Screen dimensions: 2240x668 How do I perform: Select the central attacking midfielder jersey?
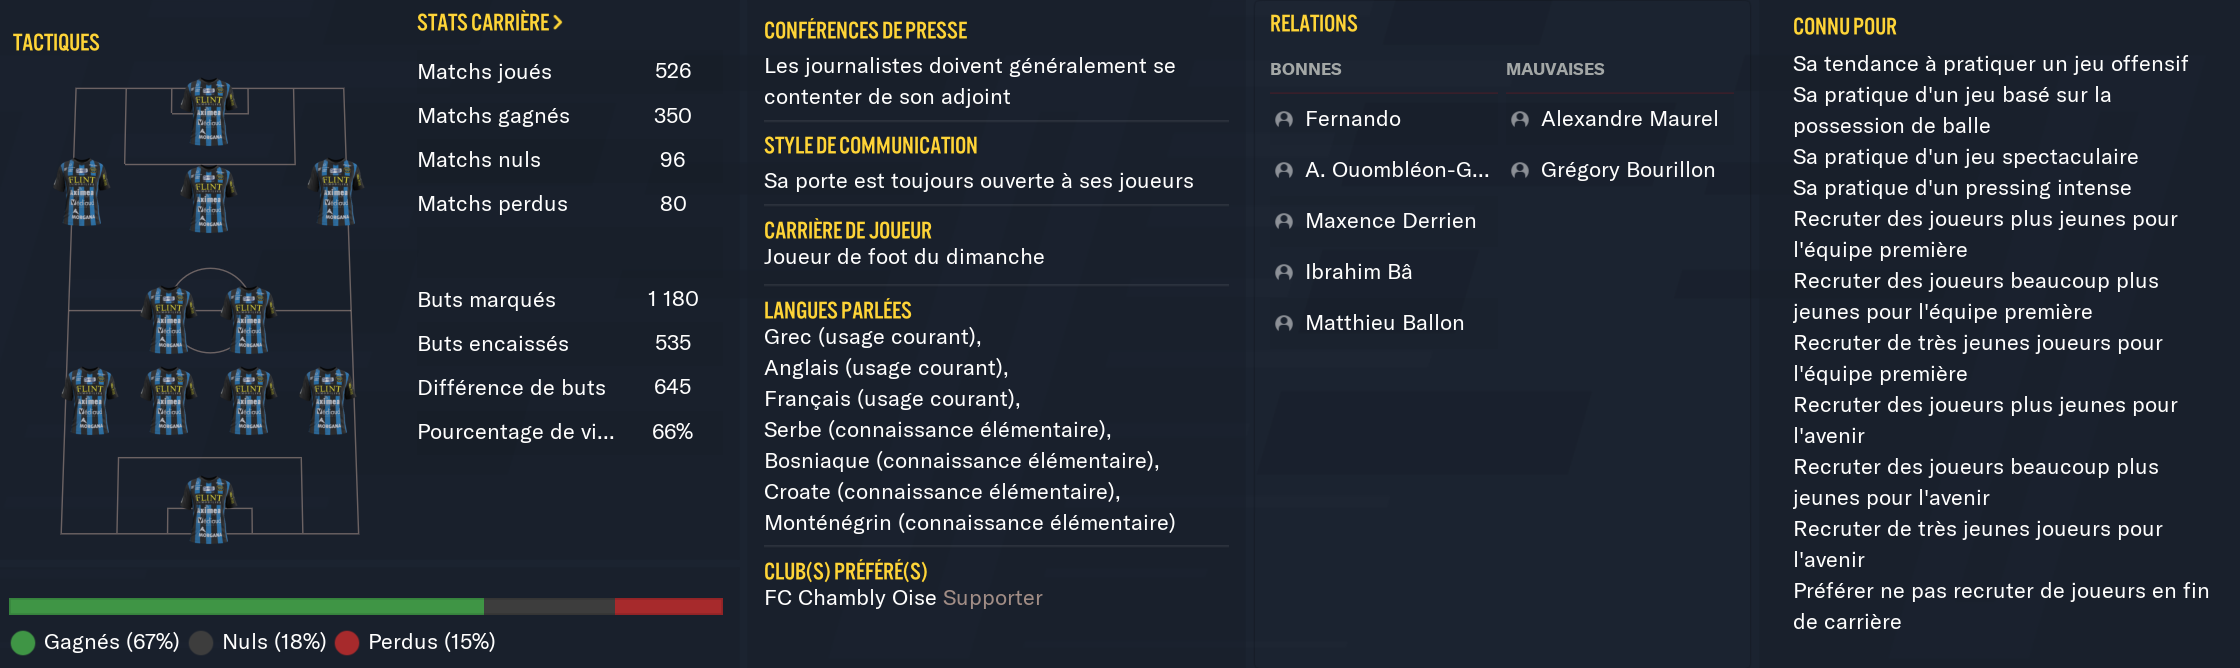tap(209, 199)
